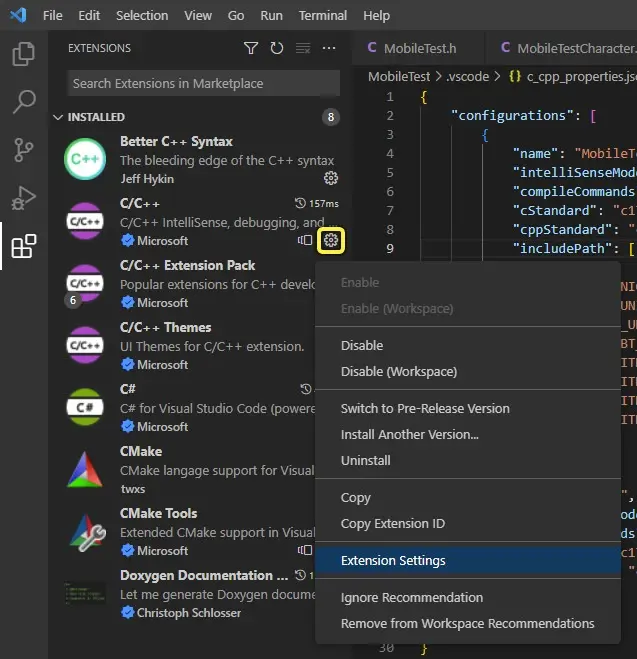Open the Help menu
Viewport: 637px width, 659px height.
click(x=376, y=16)
